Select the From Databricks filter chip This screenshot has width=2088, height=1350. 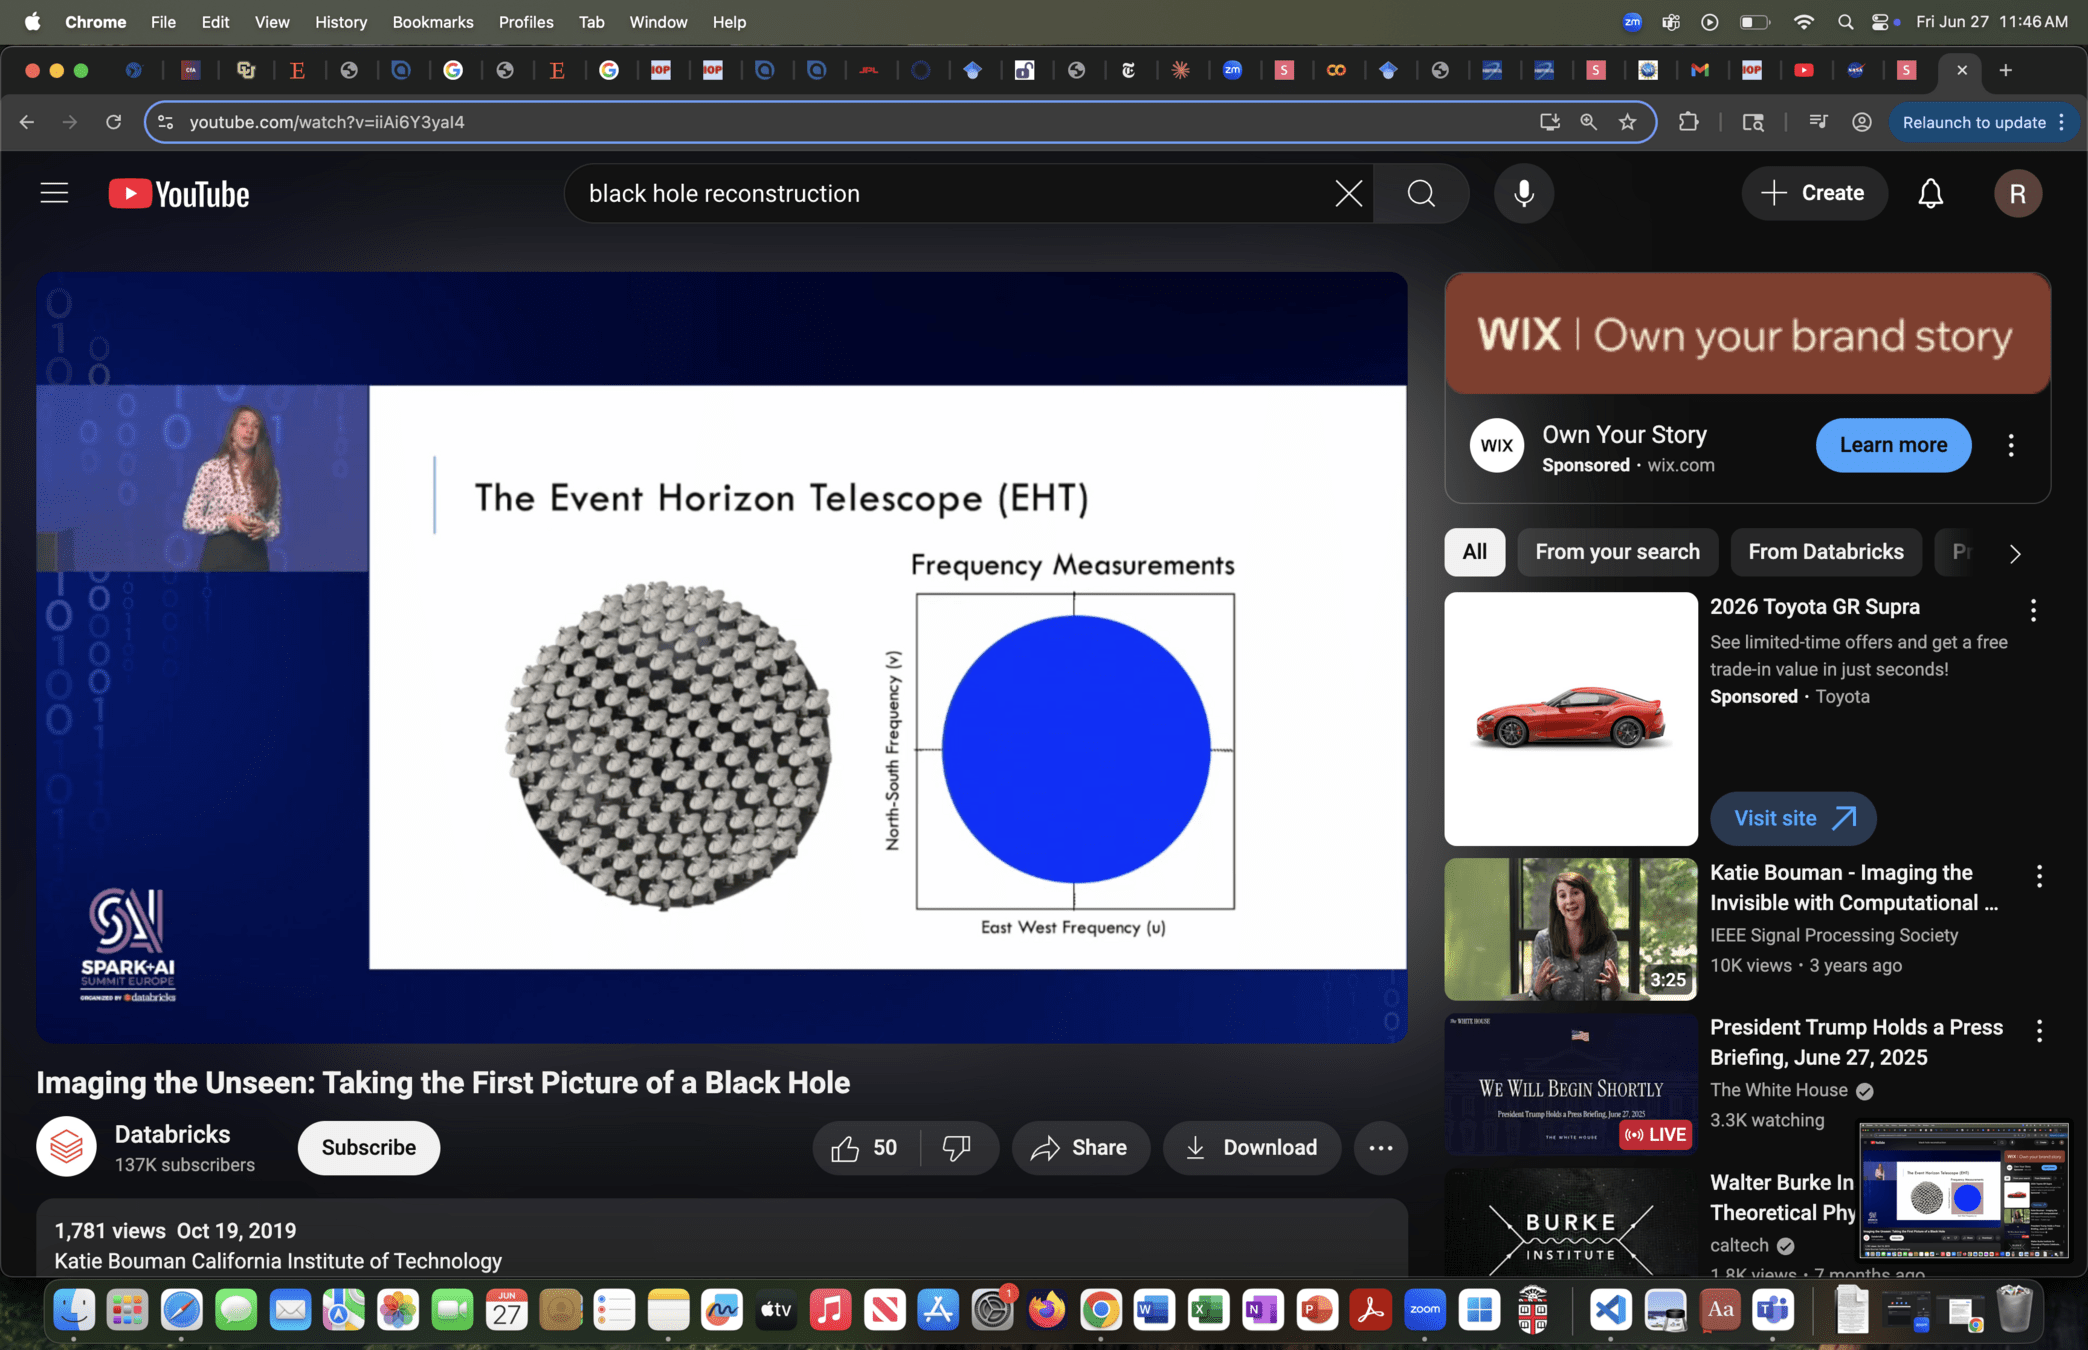tap(1825, 552)
